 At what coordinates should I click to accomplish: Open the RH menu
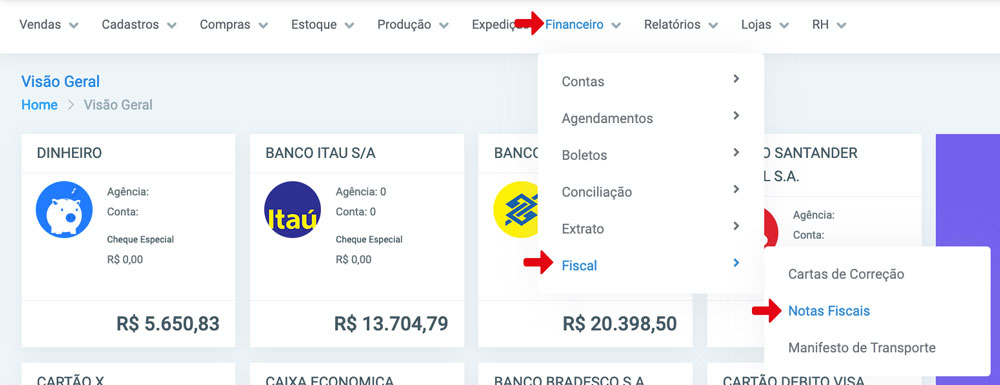828,25
